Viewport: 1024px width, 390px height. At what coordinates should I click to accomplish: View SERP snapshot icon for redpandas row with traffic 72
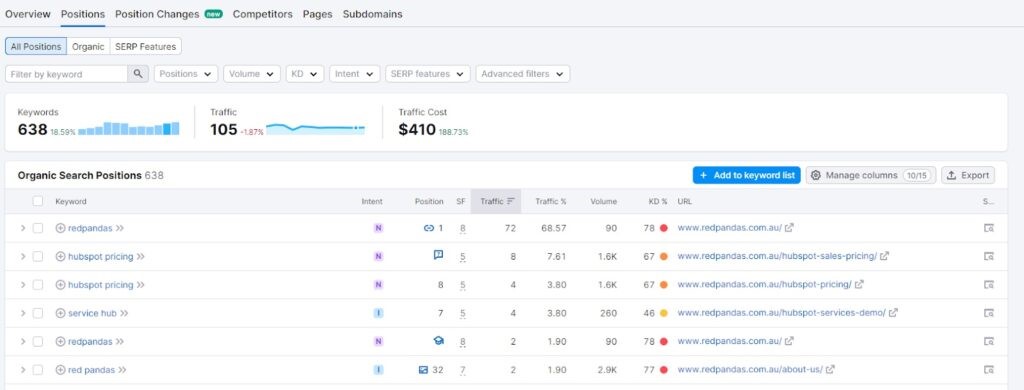point(989,228)
